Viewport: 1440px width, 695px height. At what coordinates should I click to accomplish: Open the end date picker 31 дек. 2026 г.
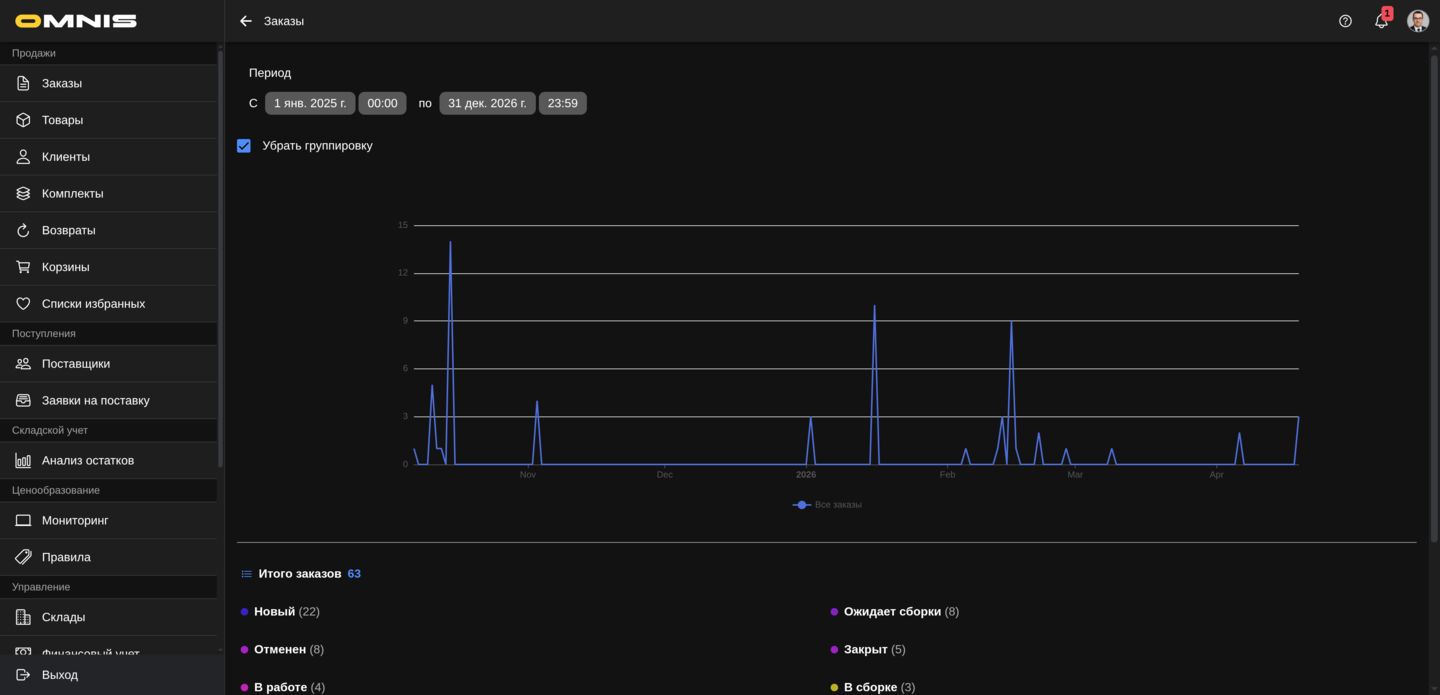point(487,103)
